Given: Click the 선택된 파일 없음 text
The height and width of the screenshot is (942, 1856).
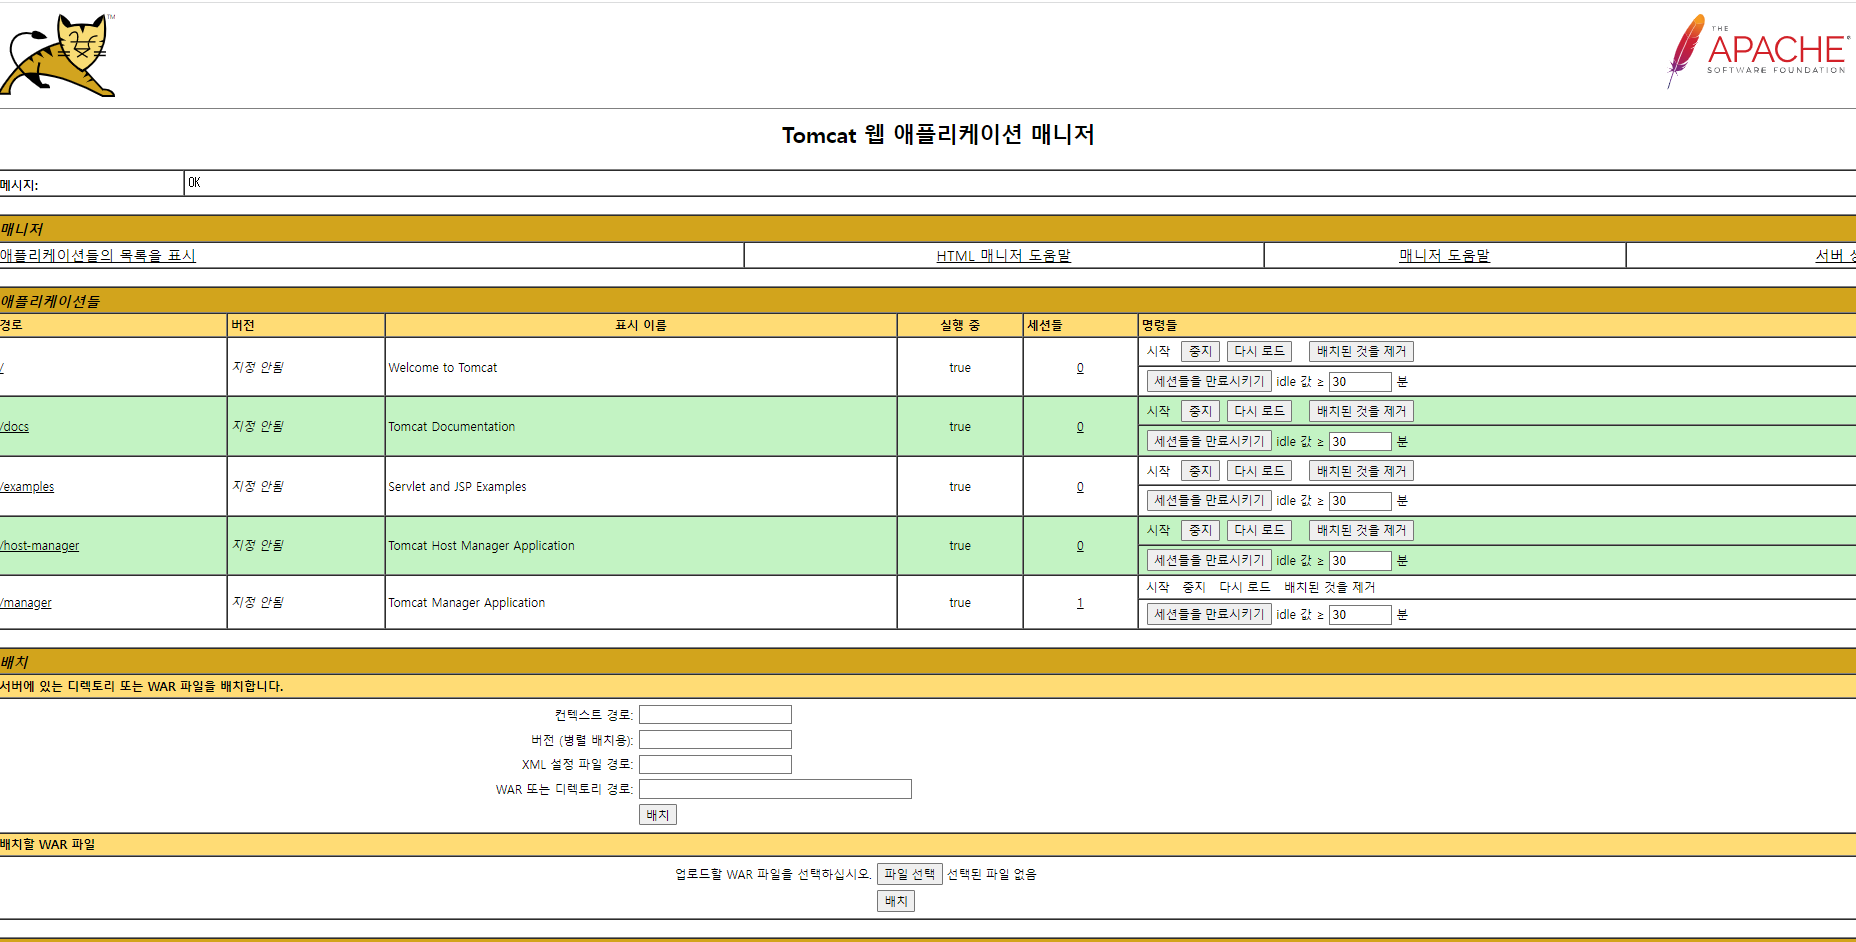Looking at the screenshot, I should [991, 875].
